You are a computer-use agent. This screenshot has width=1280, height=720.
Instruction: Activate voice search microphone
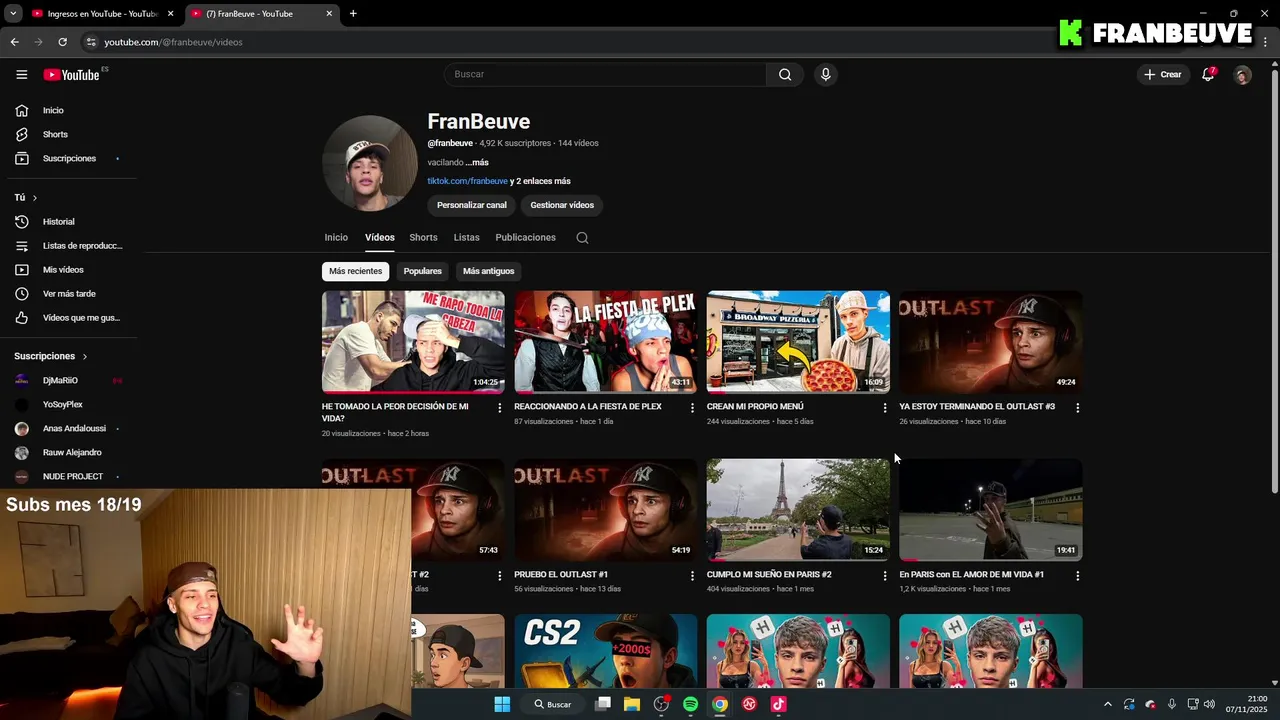tap(825, 74)
